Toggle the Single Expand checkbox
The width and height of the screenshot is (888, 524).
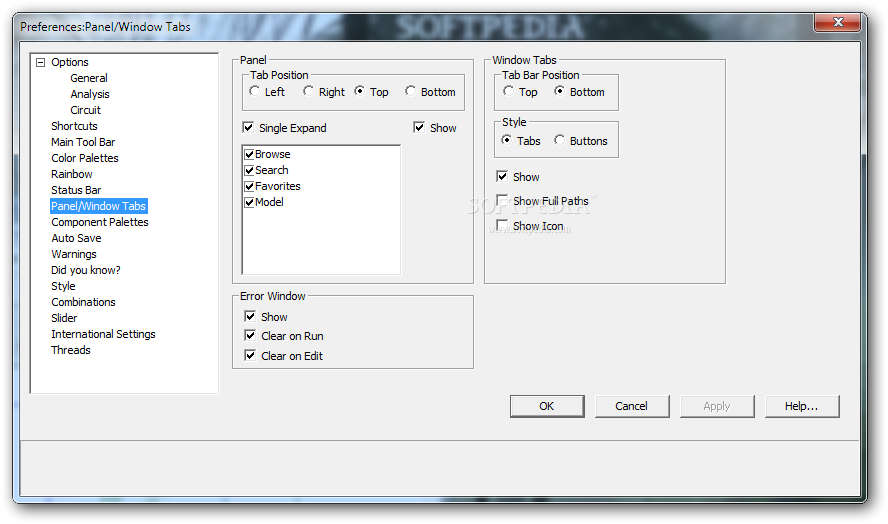248,127
